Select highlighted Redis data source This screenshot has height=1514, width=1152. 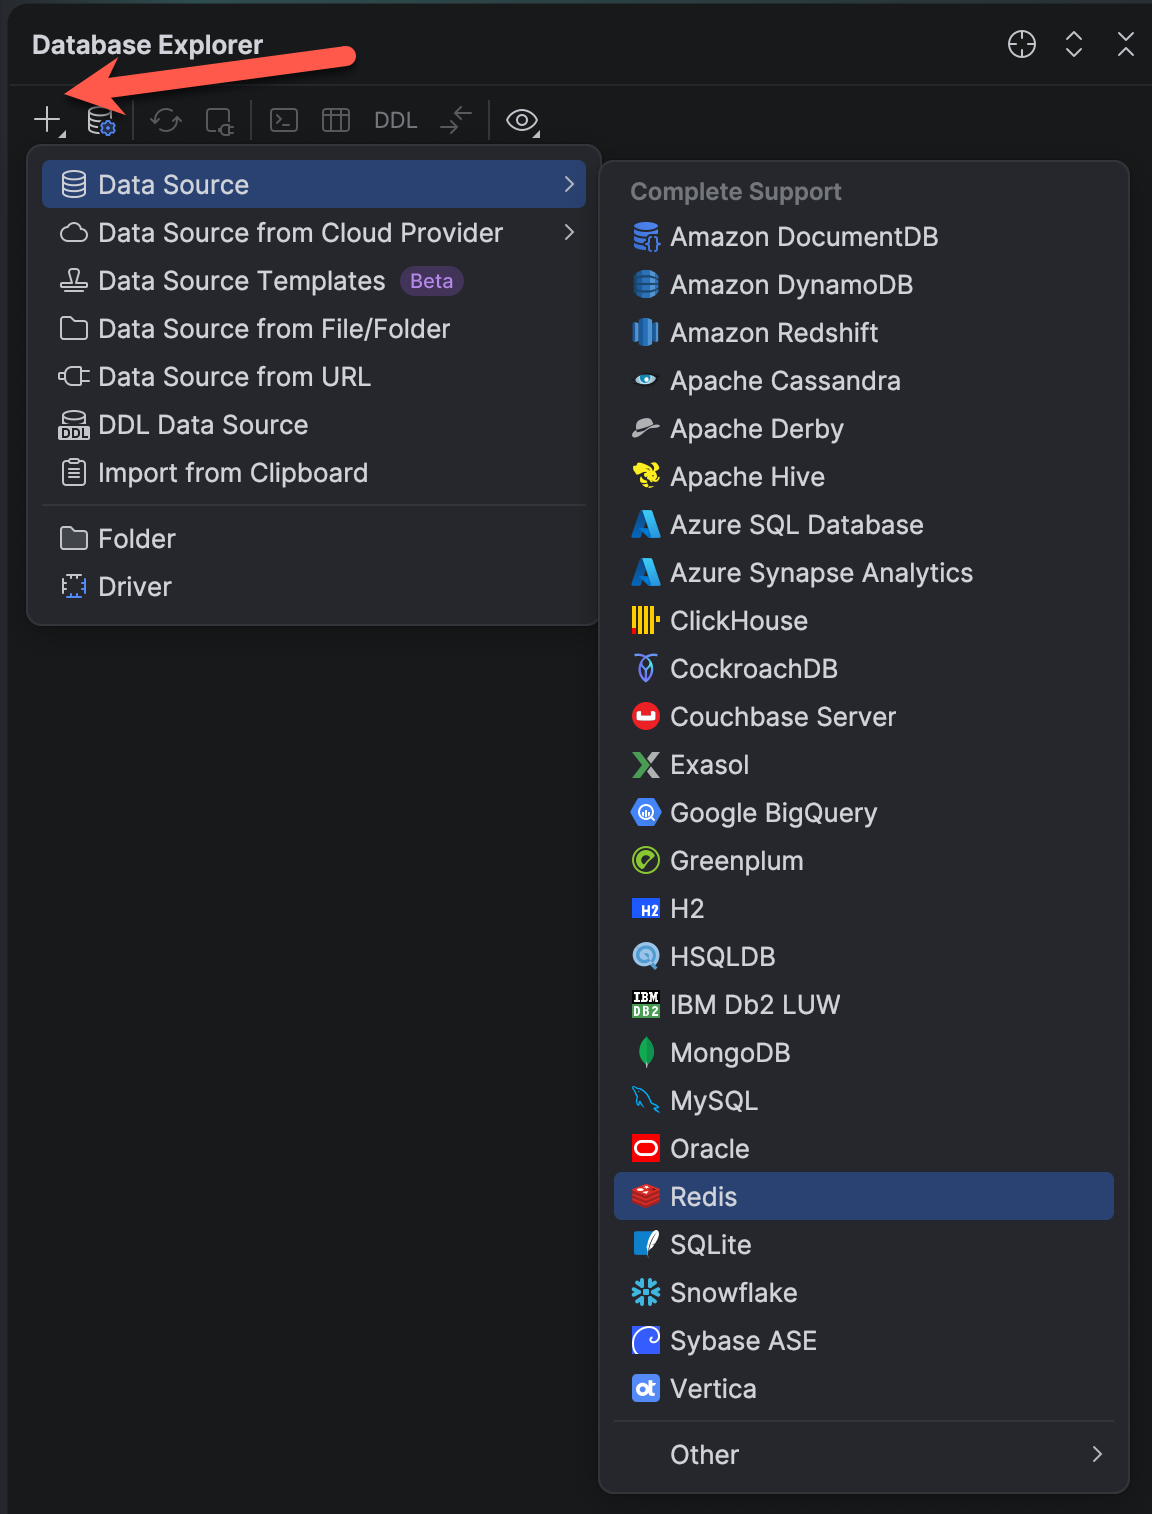[x=864, y=1197]
